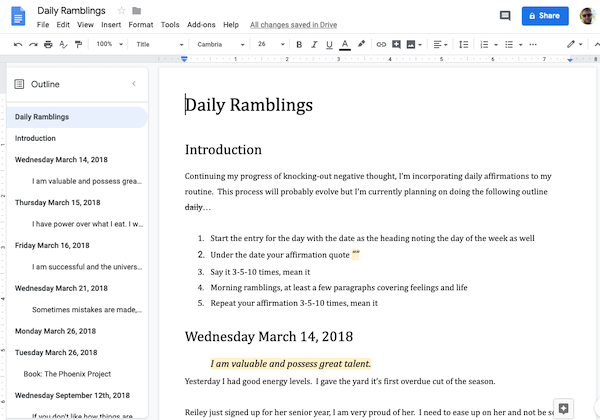Image resolution: width=600 pixels, height=420 pixels.
Task: Click the blue Share button
Action: (544, 16)
